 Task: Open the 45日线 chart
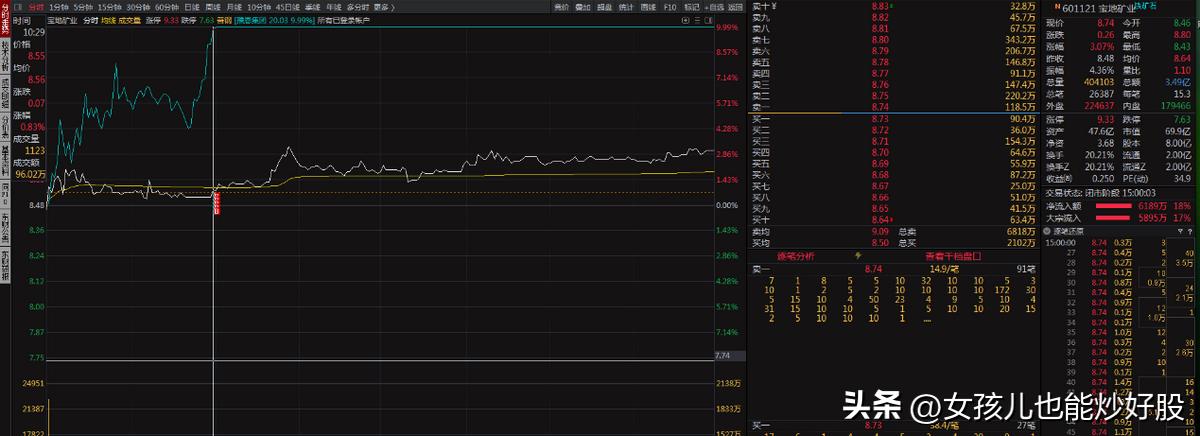point(290,7)
